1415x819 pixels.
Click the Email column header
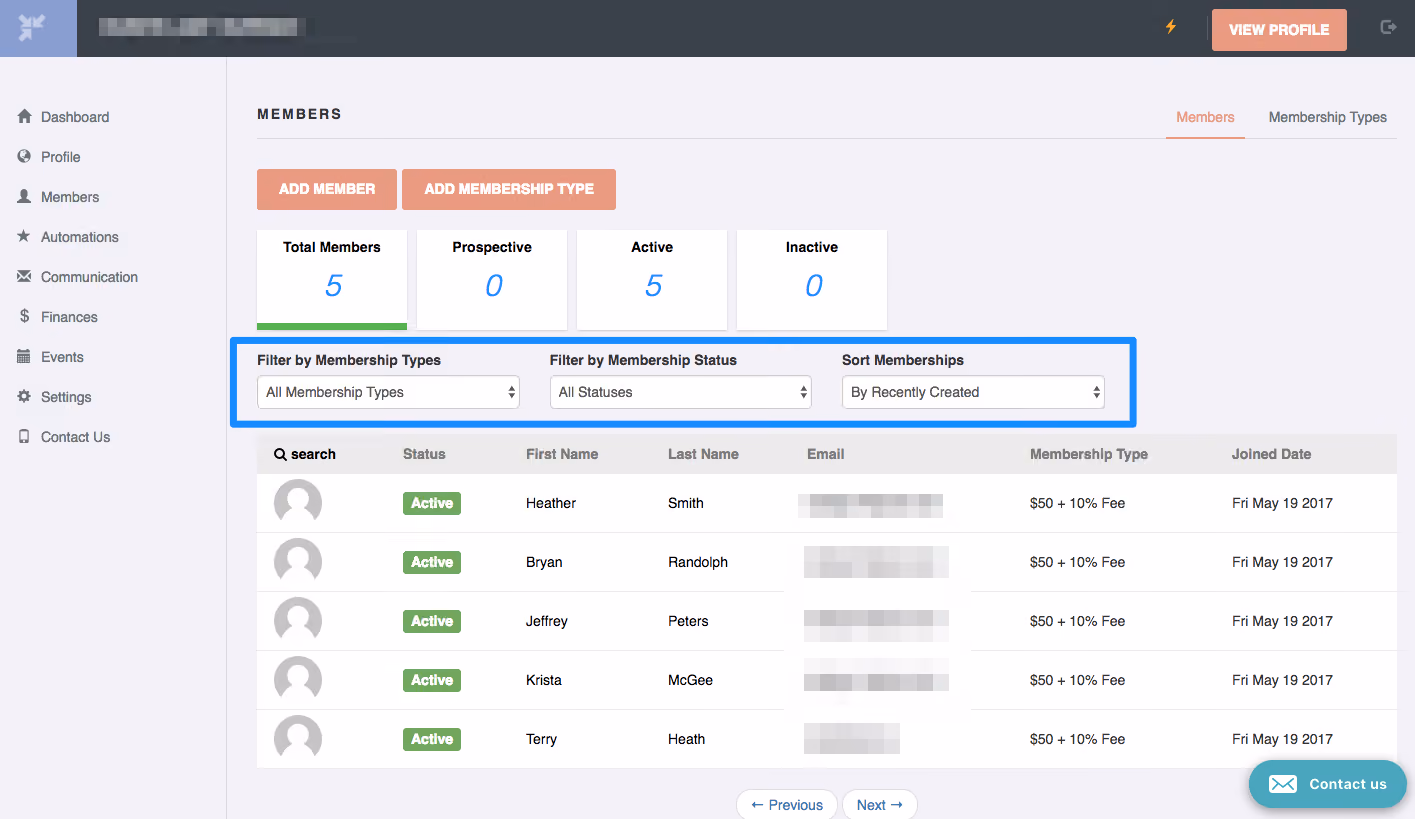[826, 454]
